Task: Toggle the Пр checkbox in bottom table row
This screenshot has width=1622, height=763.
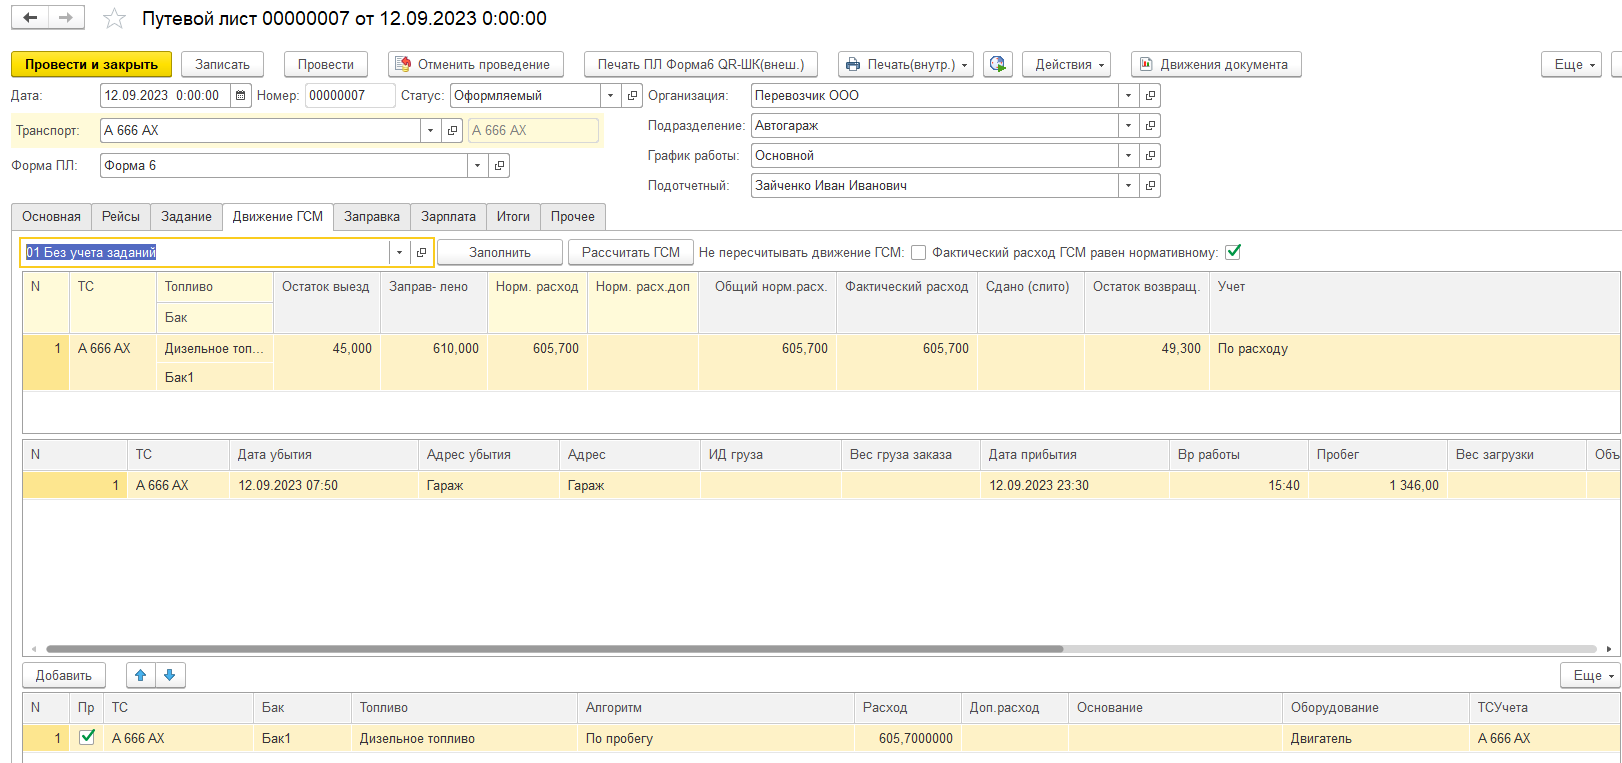Action: [x=87, y=738]
